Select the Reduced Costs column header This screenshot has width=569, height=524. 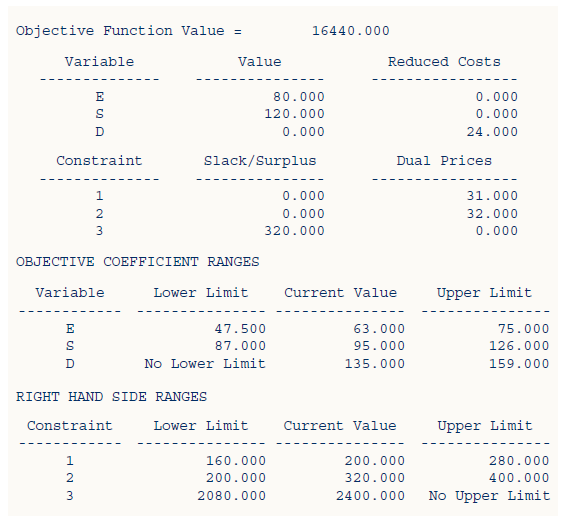444,62
